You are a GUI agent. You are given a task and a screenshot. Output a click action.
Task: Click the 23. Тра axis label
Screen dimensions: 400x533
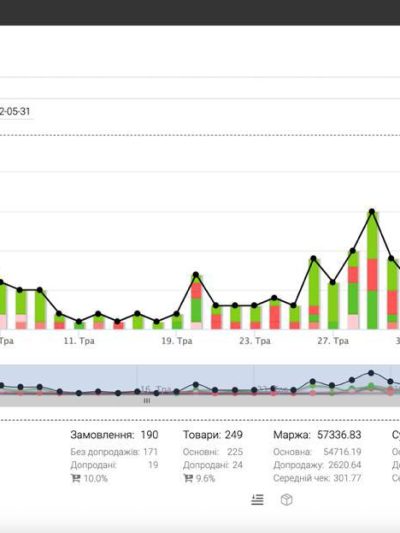[255, 341]
